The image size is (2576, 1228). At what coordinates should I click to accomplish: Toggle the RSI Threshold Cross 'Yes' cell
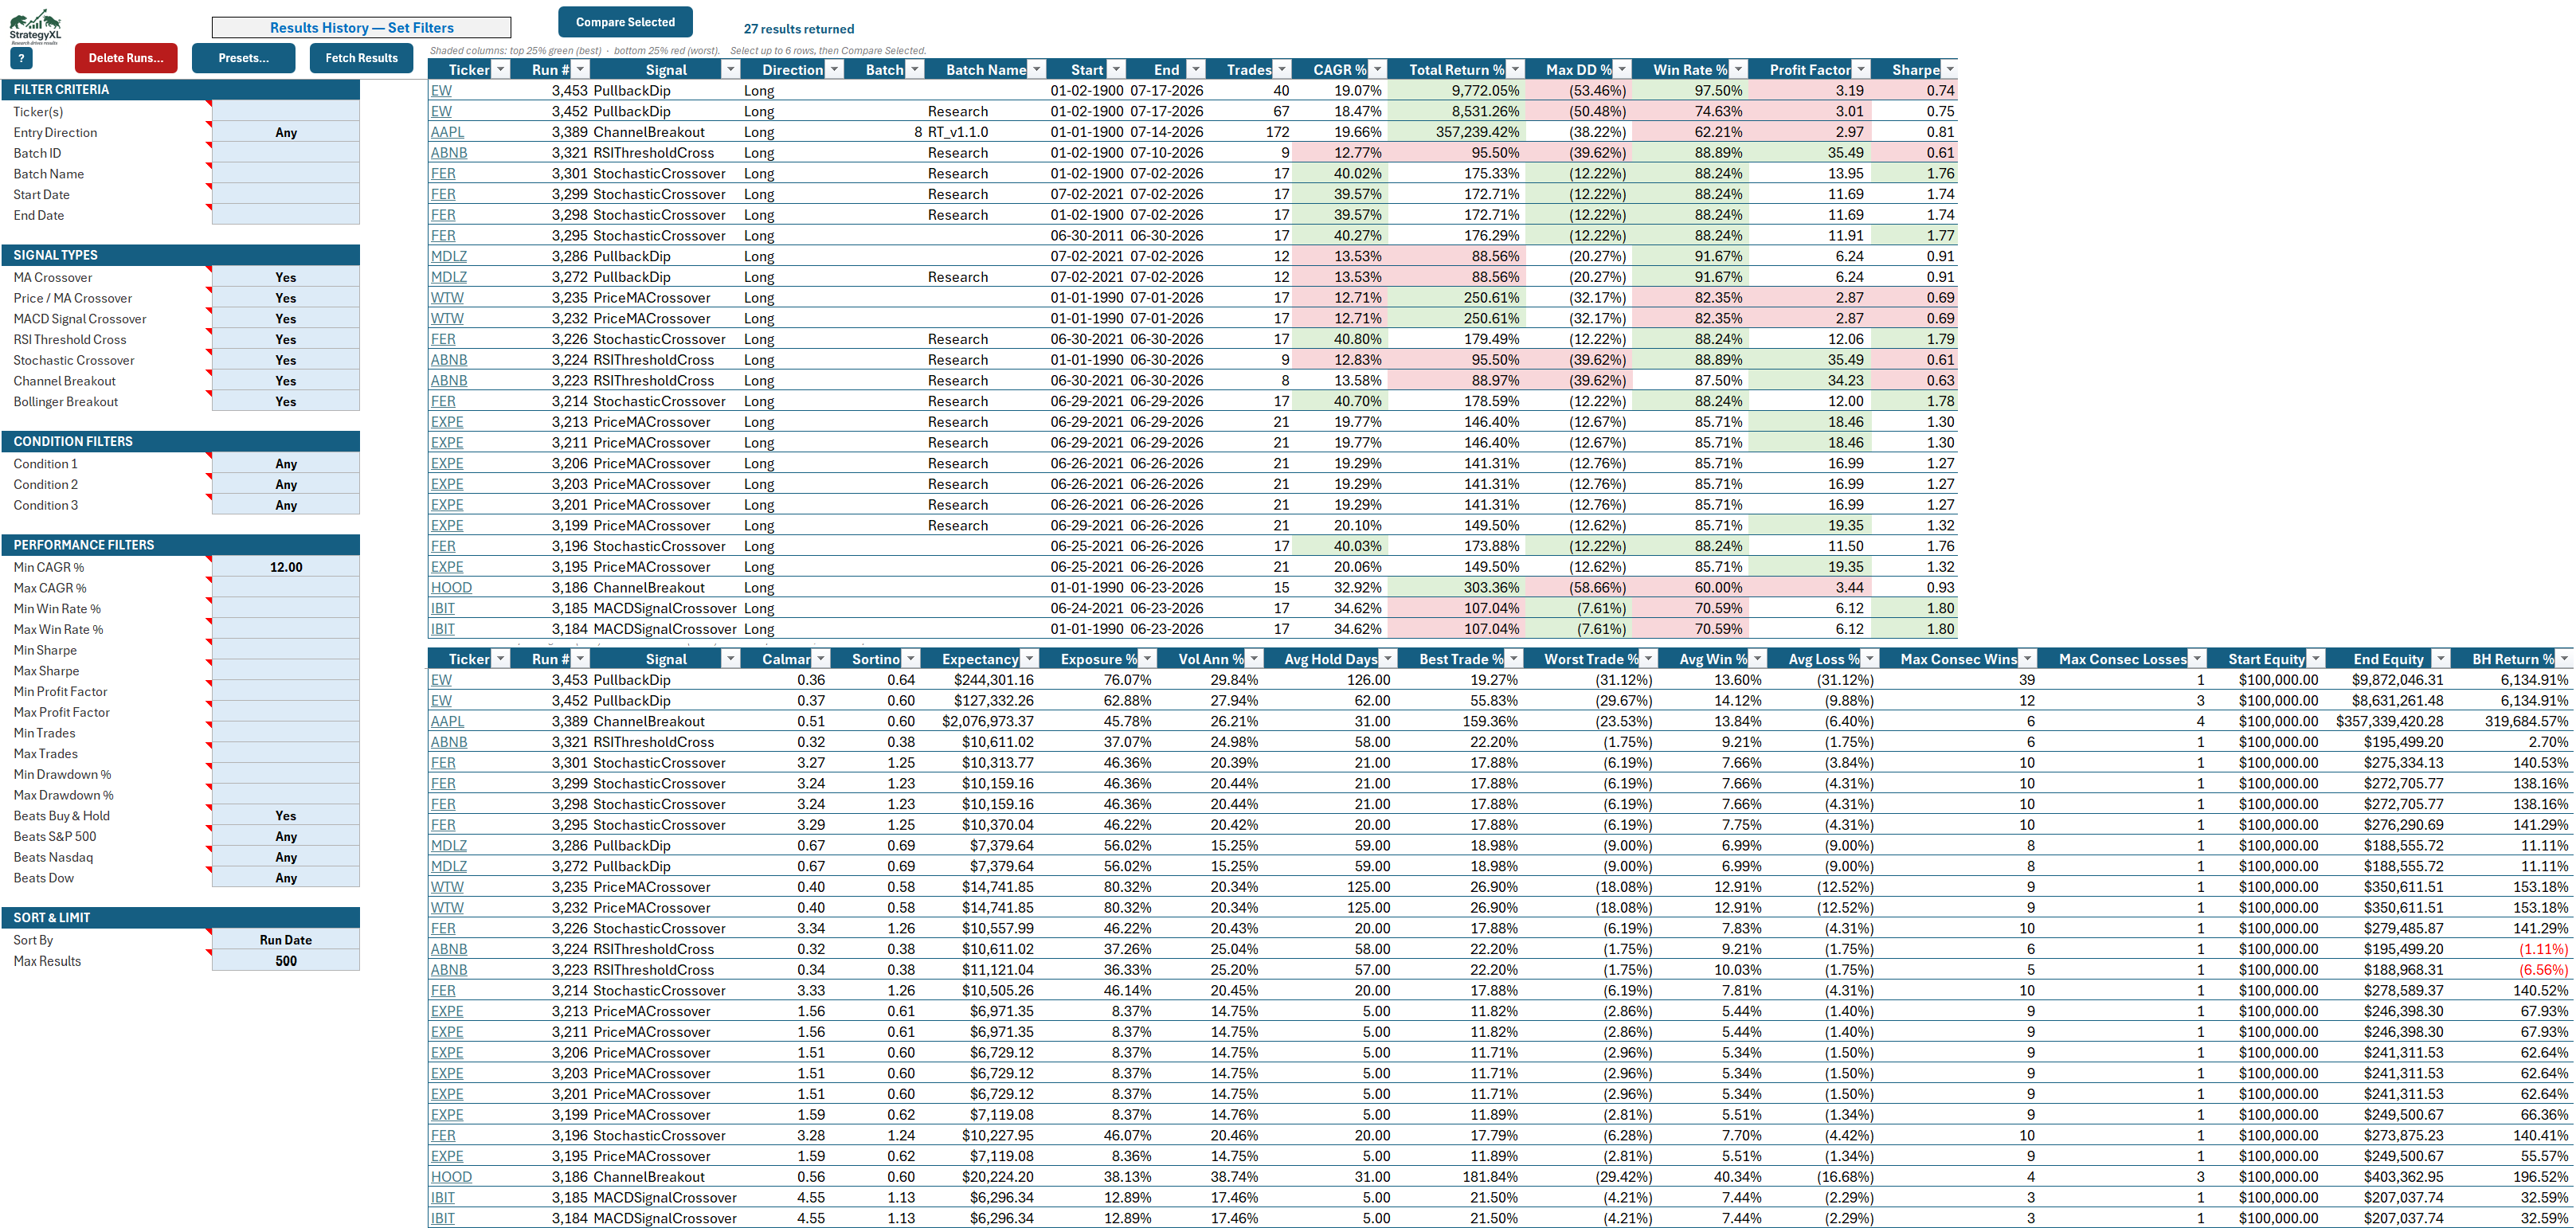(285, 339)
